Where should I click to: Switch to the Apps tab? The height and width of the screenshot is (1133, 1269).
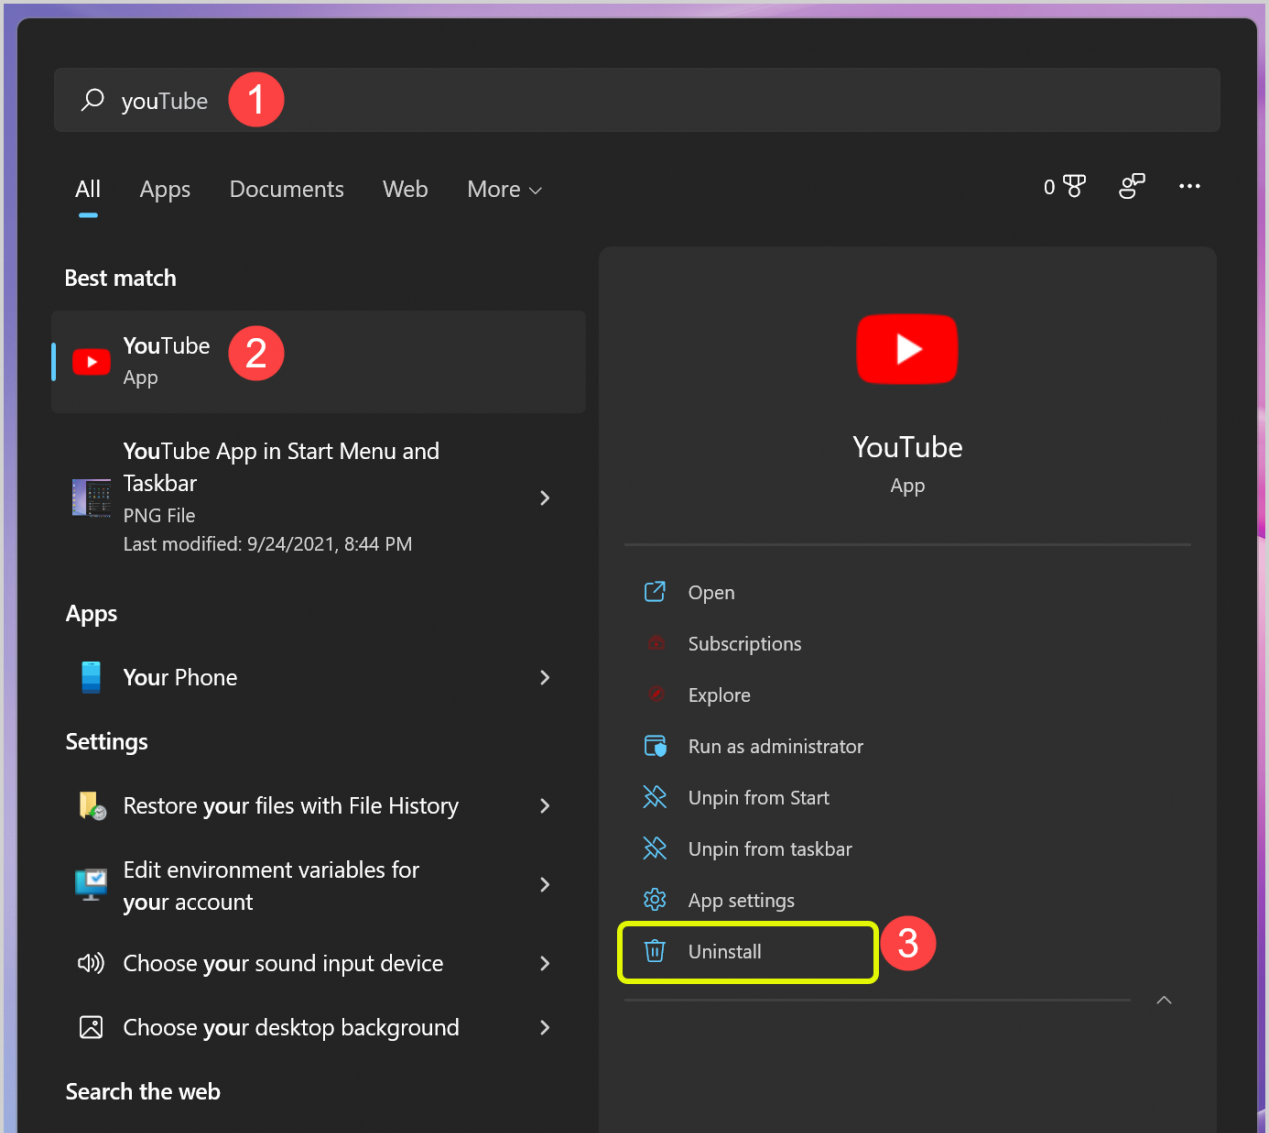pyautogui.click(x=165, y=190)
